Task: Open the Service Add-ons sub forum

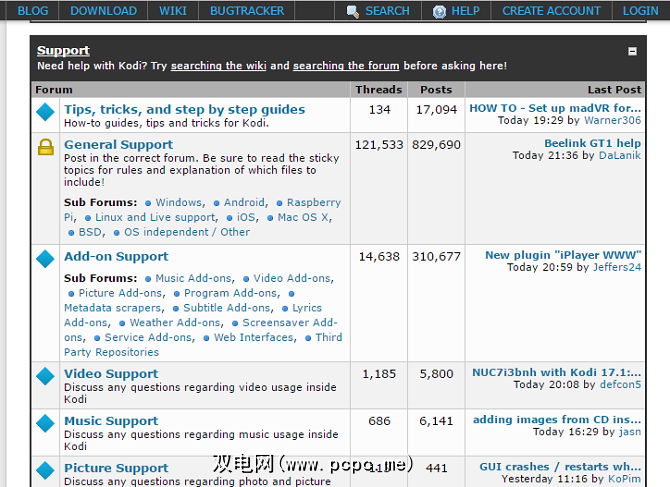Action: [148, 338]
